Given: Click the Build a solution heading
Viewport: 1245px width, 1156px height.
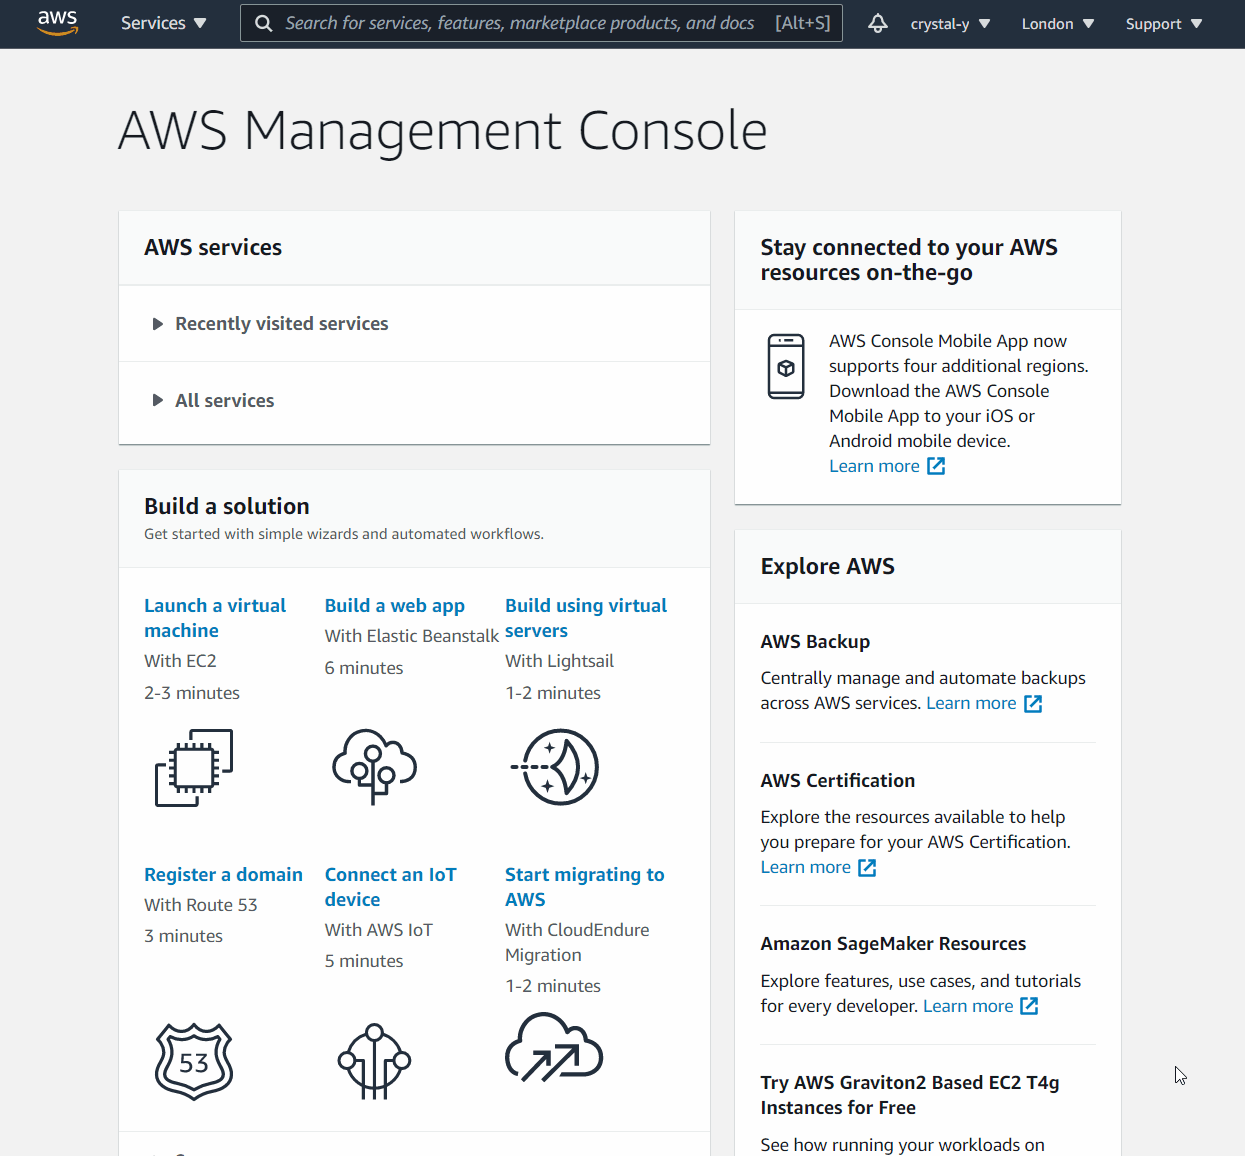Looking at the screenshot, I should pos(227,506).
